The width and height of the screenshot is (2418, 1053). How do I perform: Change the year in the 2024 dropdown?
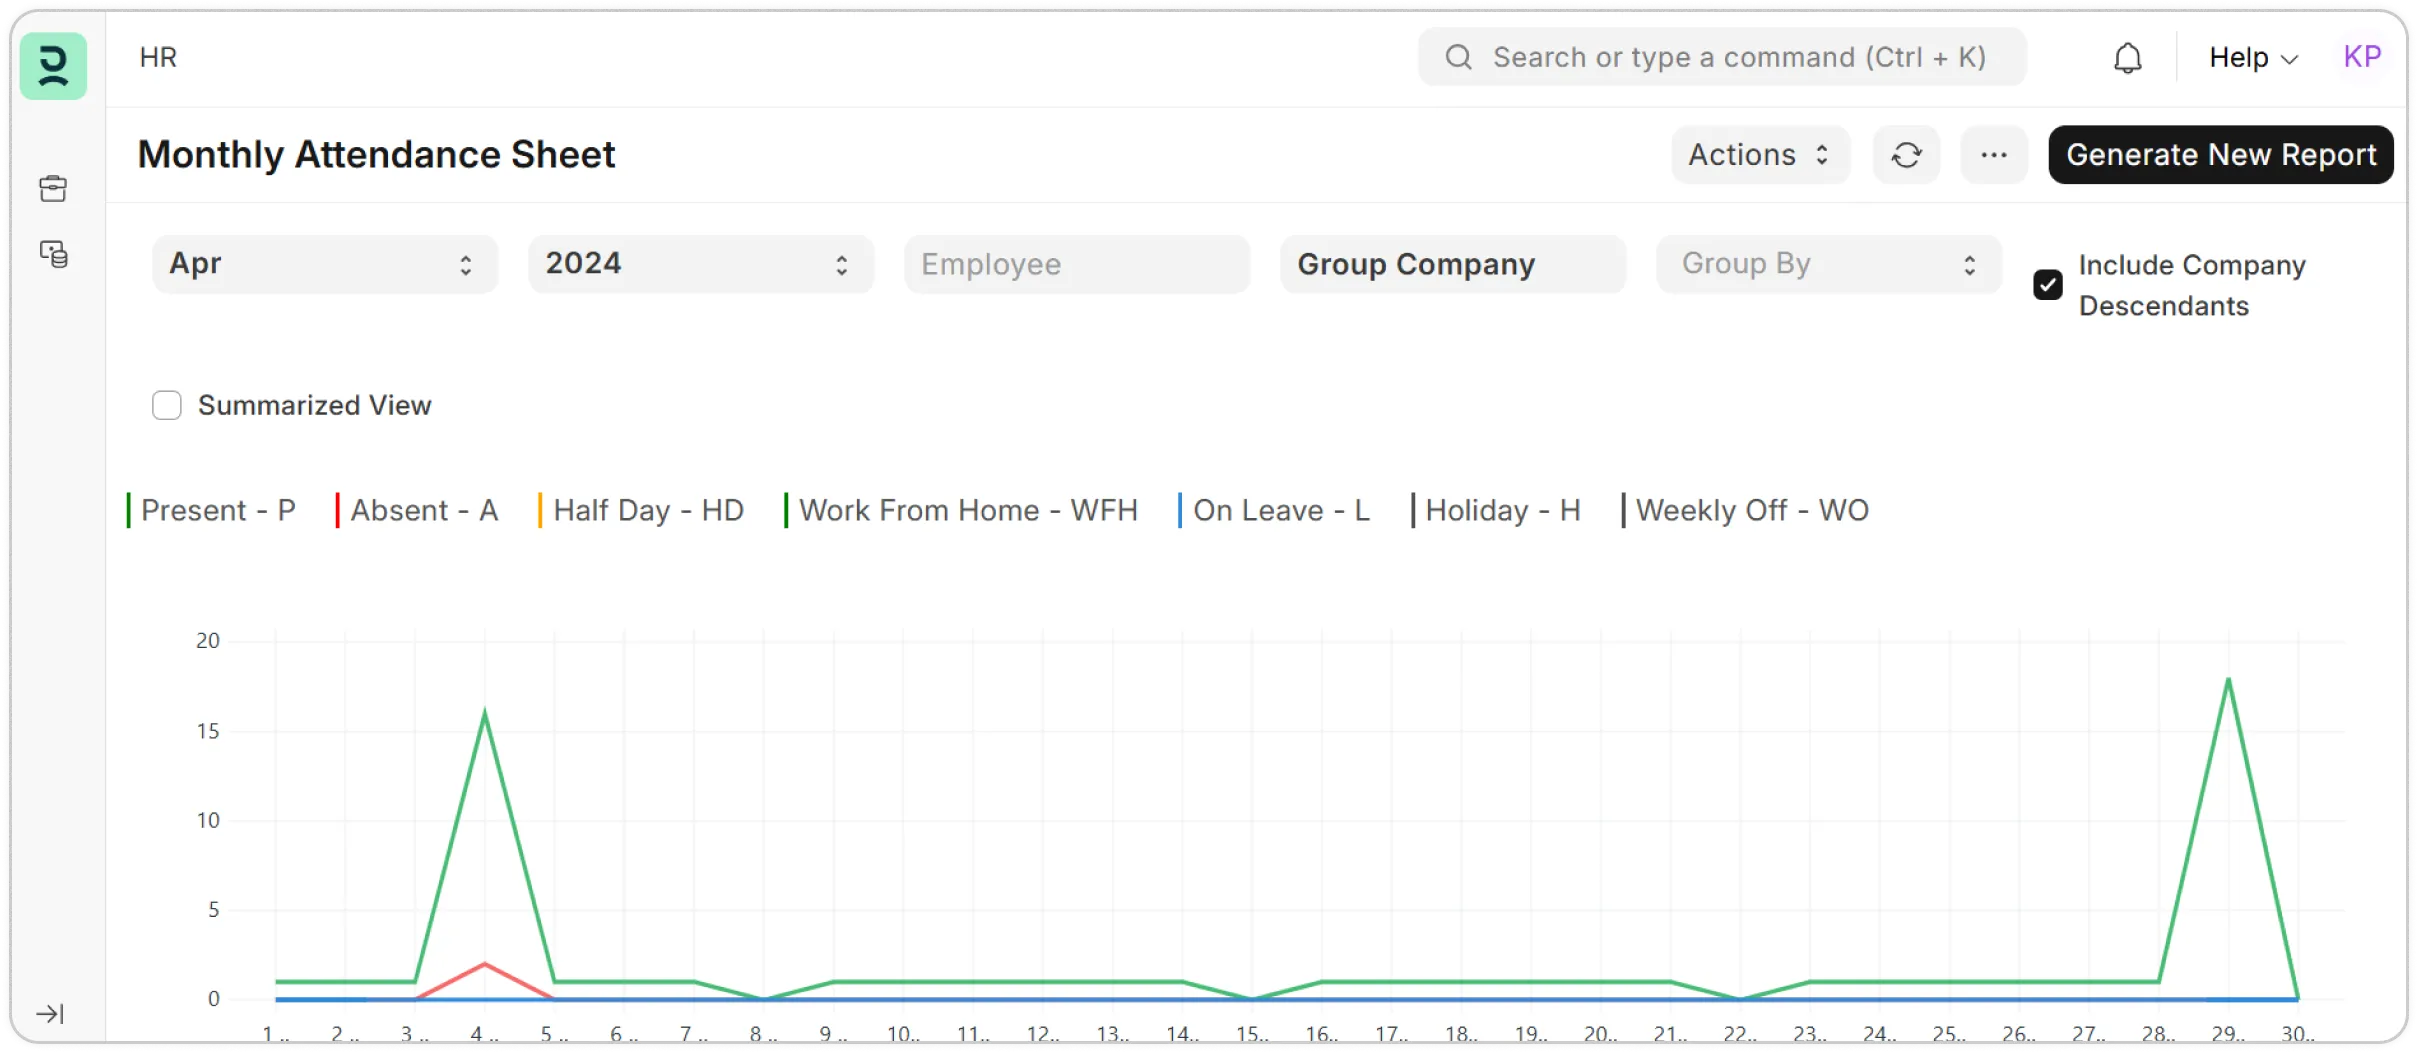pyautogui.click(x=698, y=263)
